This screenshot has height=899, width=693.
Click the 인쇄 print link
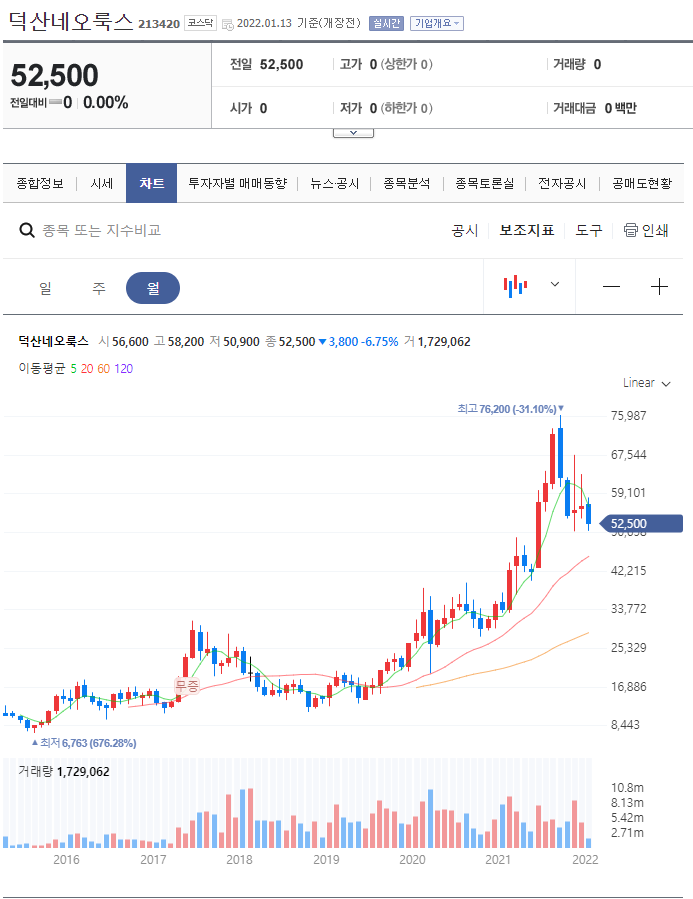click(x=655, y=230)
